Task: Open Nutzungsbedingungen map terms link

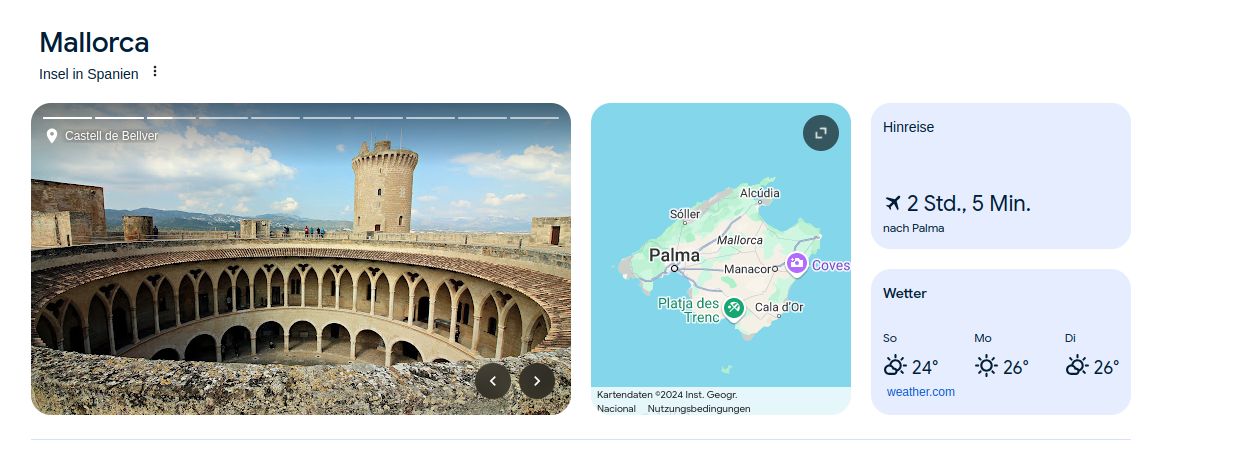Action: click(x=699, y=408)
